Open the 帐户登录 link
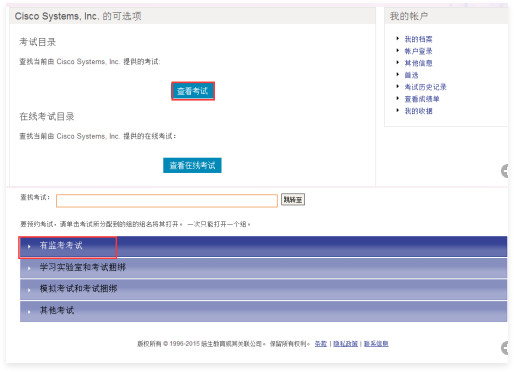 (418, 51)
